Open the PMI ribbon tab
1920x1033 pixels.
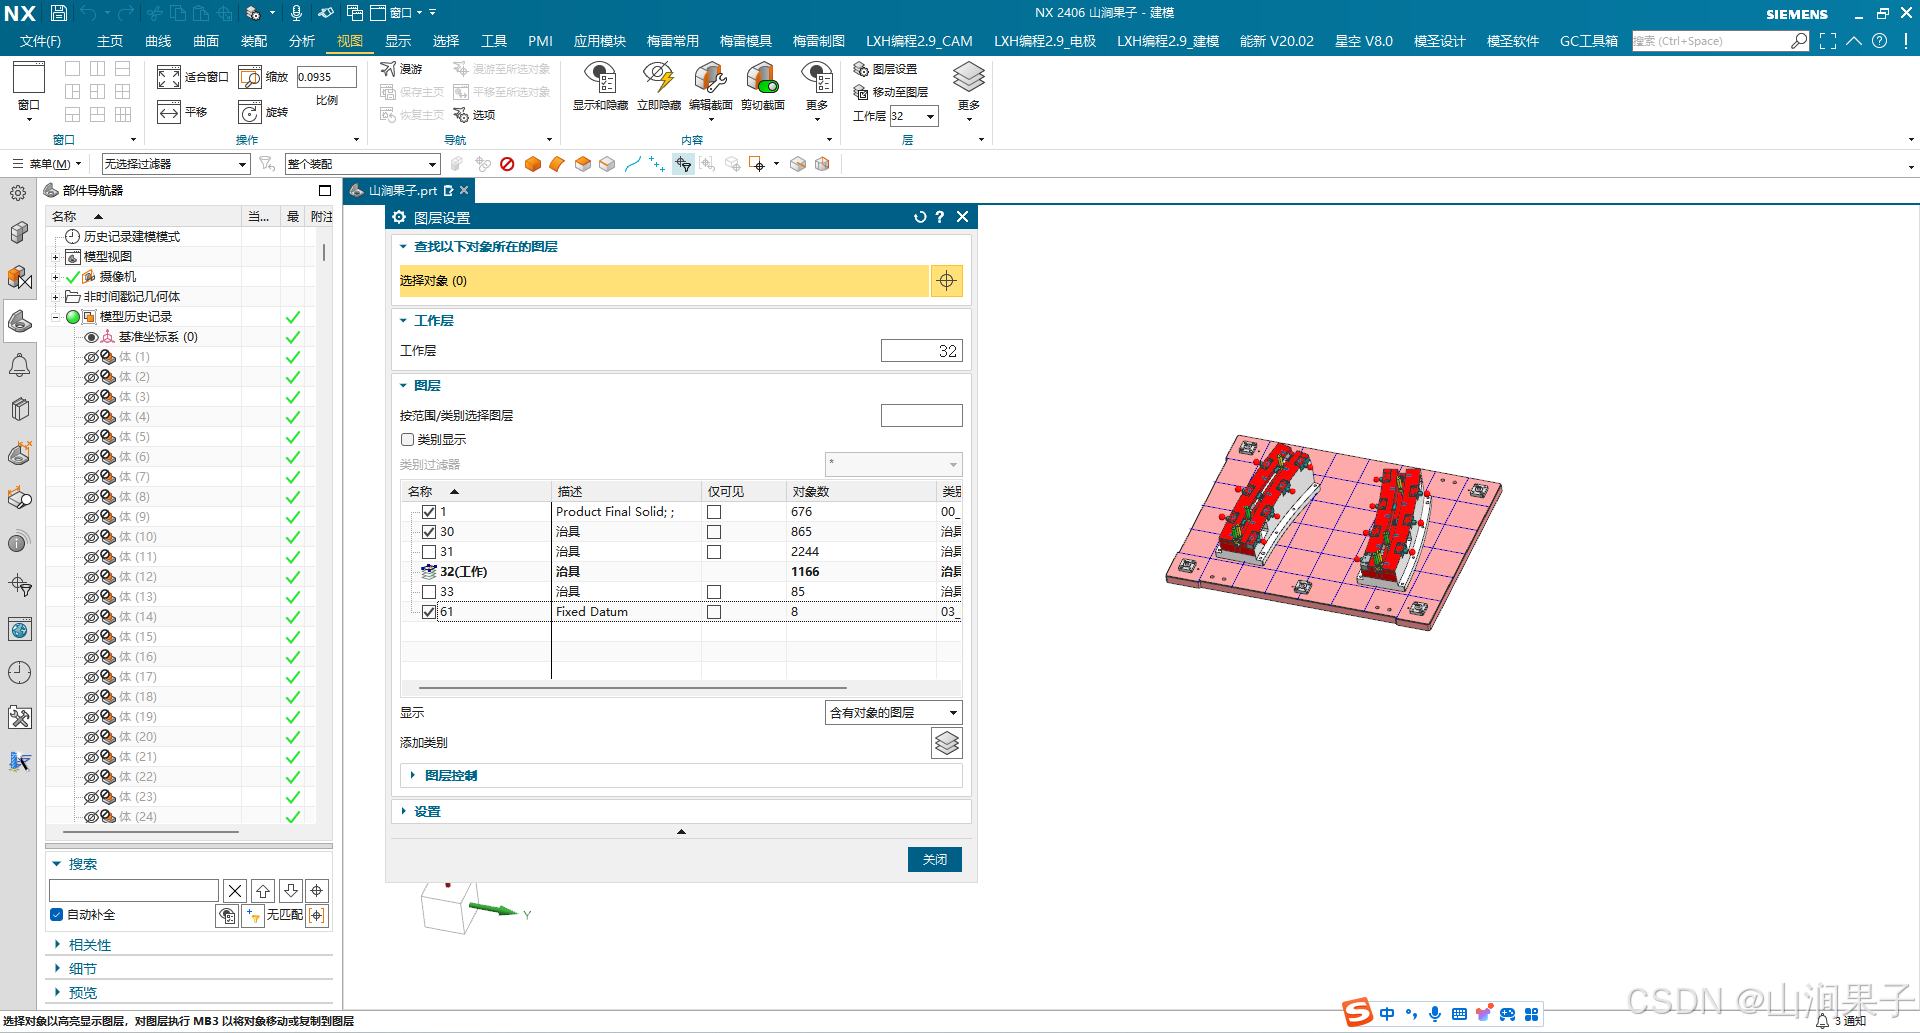[540, 41]
